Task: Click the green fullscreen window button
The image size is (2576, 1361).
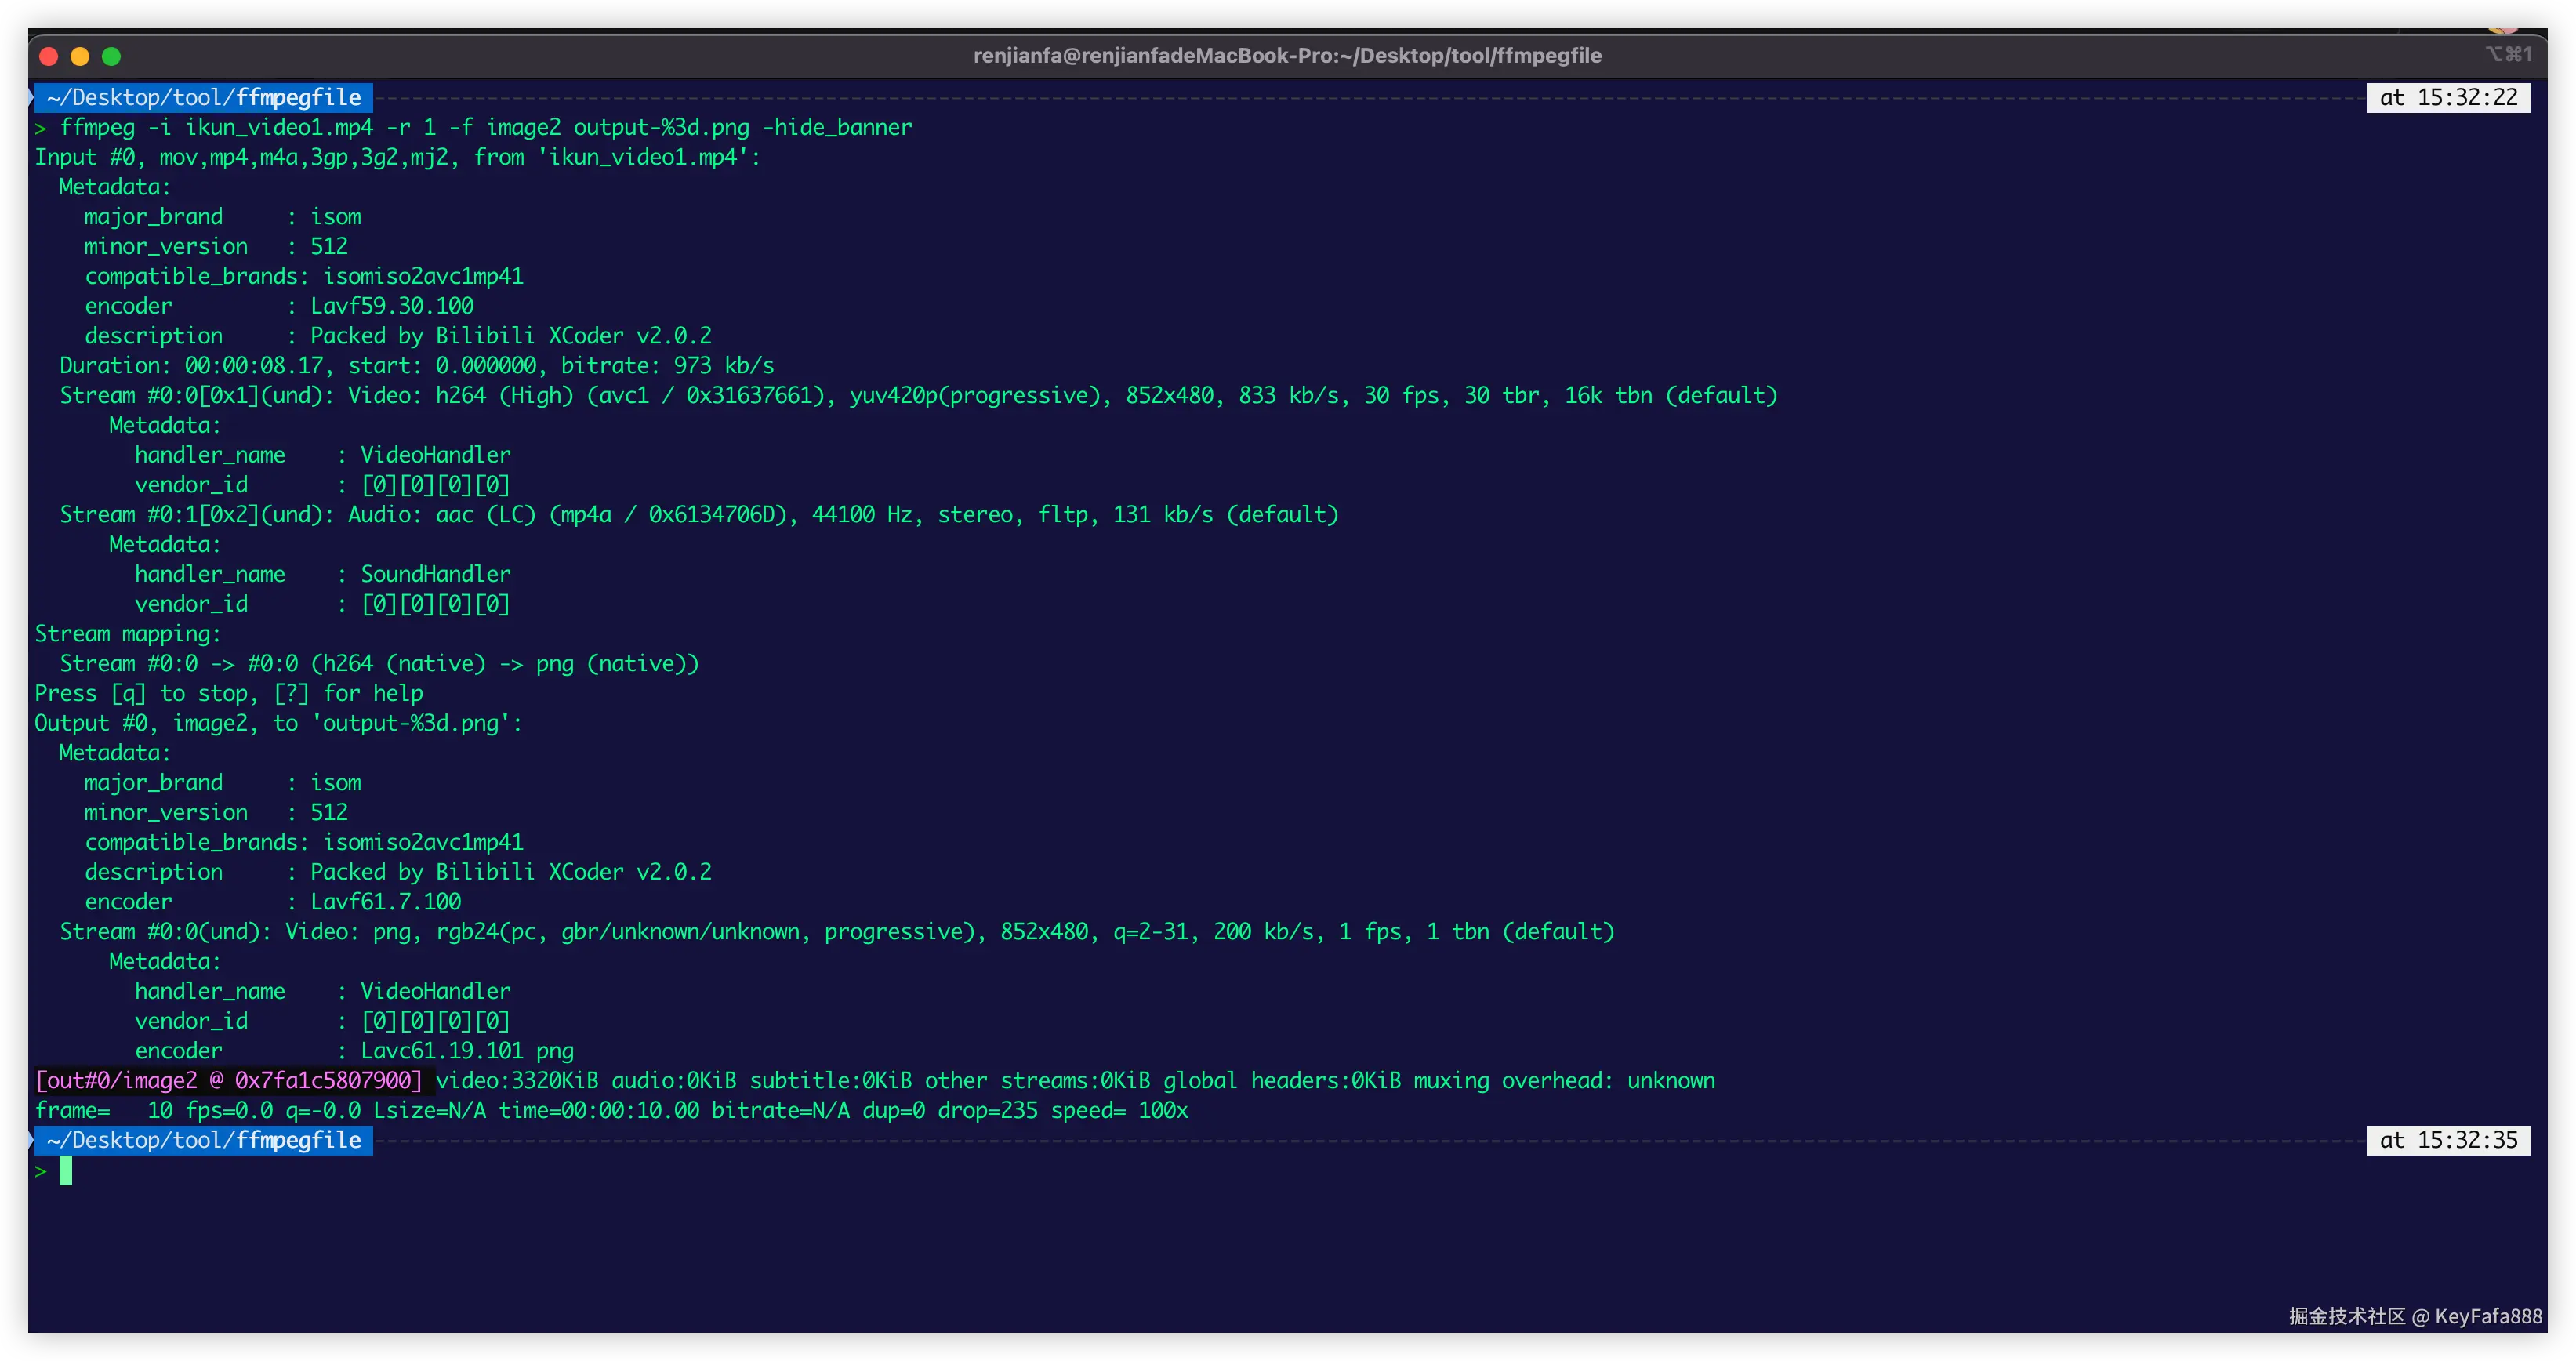Action: [x=111, y=56]
